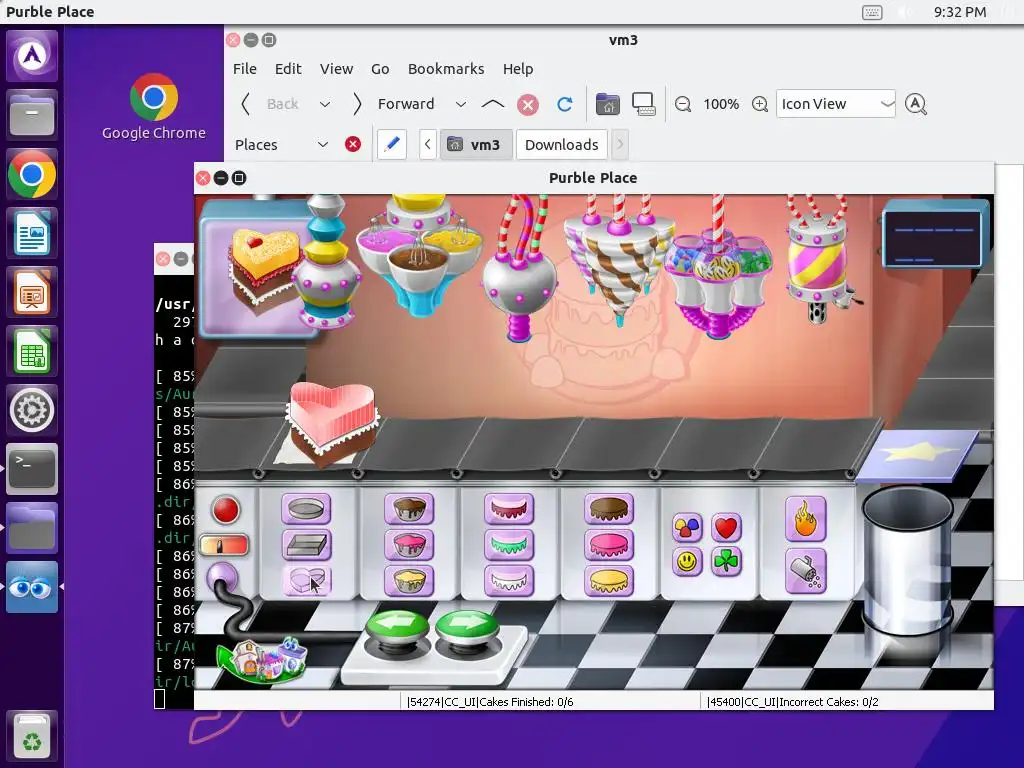This screenshot has height=768, width=1024.
Task: Open the Trash icon in dock
Action: [31, 736]
